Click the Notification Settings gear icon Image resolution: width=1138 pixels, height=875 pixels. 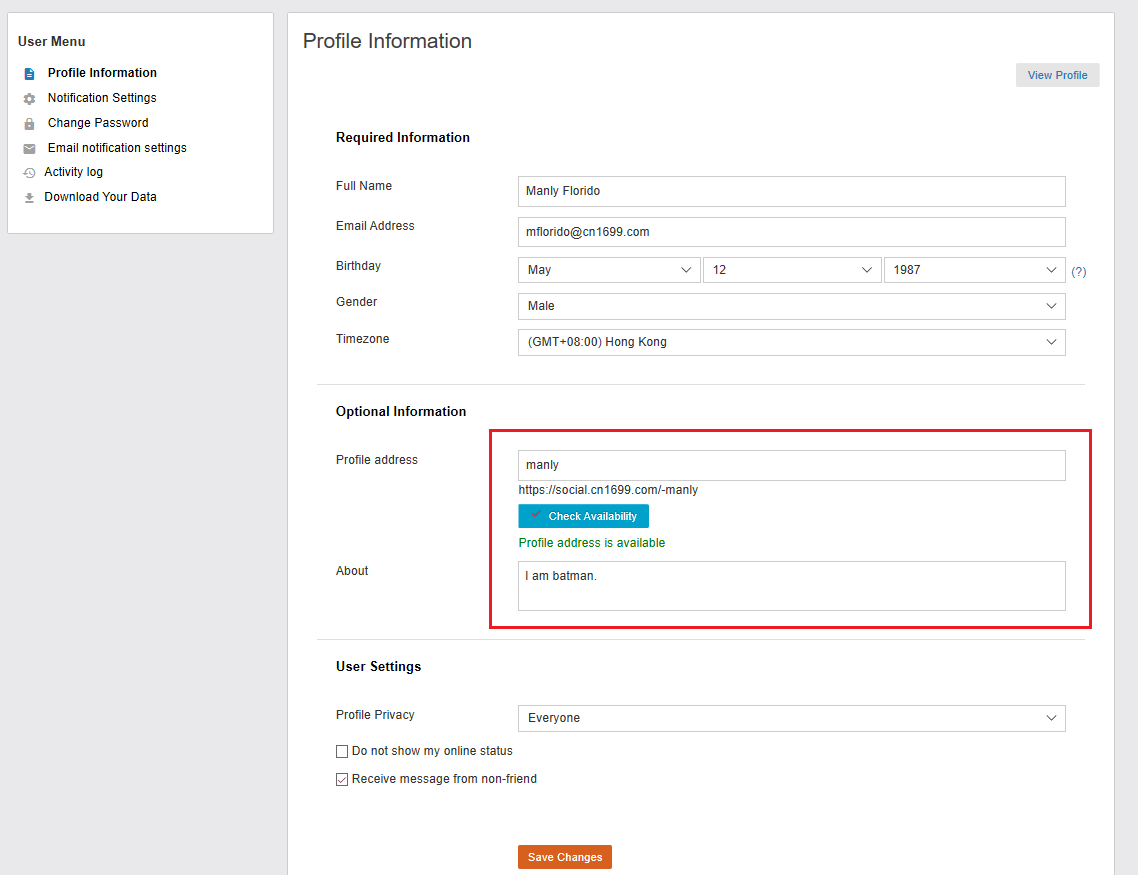(29, 99)
